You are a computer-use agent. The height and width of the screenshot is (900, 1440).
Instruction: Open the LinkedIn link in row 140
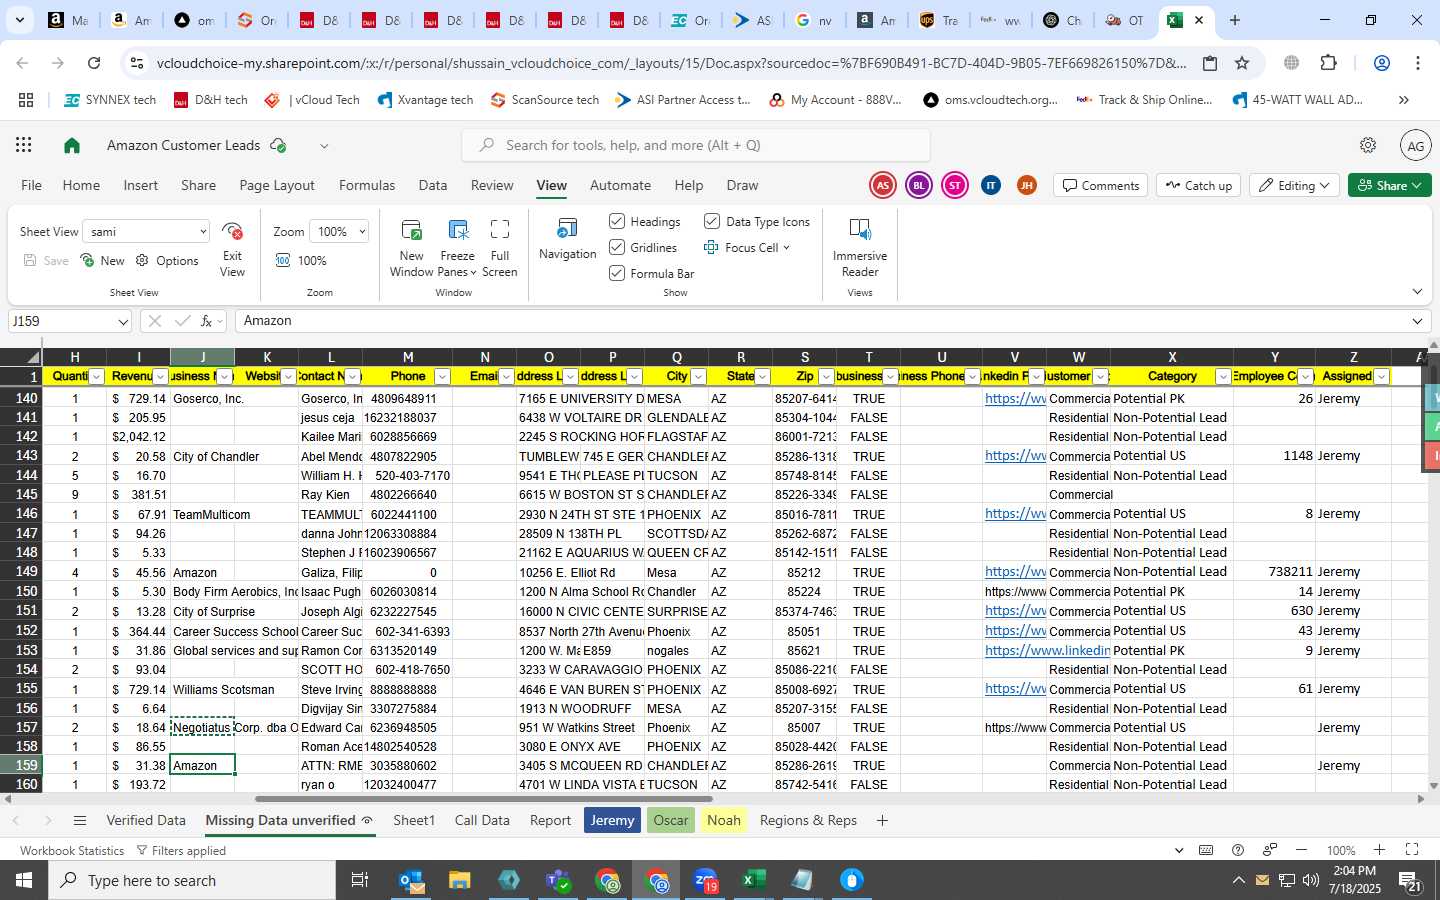tap(1015, 398)
